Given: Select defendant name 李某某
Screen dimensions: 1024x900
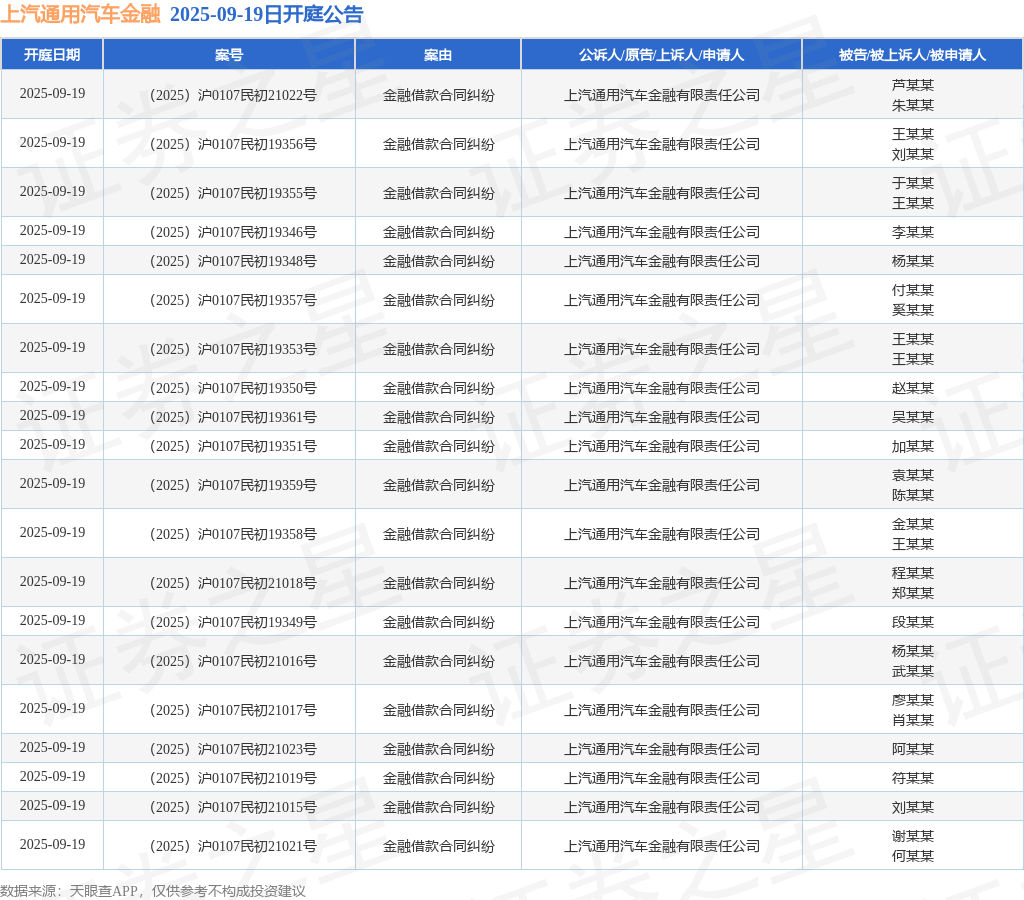Looking at the screenshot, I should 912,232.
